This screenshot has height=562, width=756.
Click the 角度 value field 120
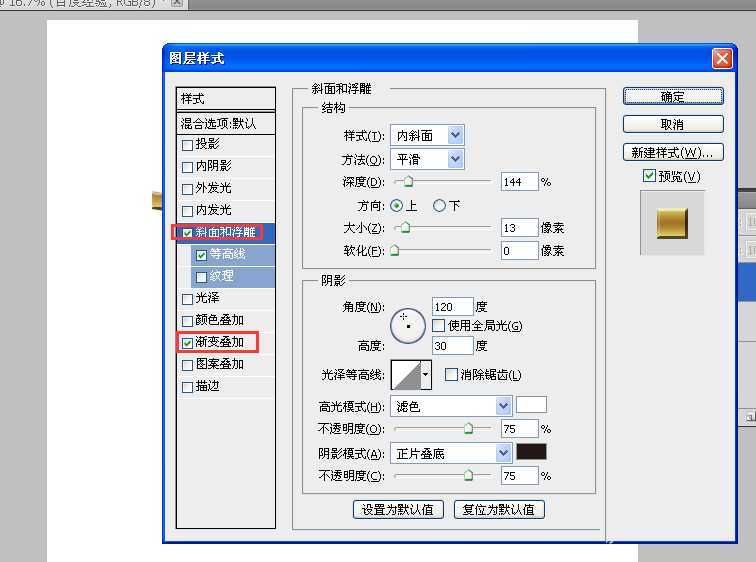point(453,307)
